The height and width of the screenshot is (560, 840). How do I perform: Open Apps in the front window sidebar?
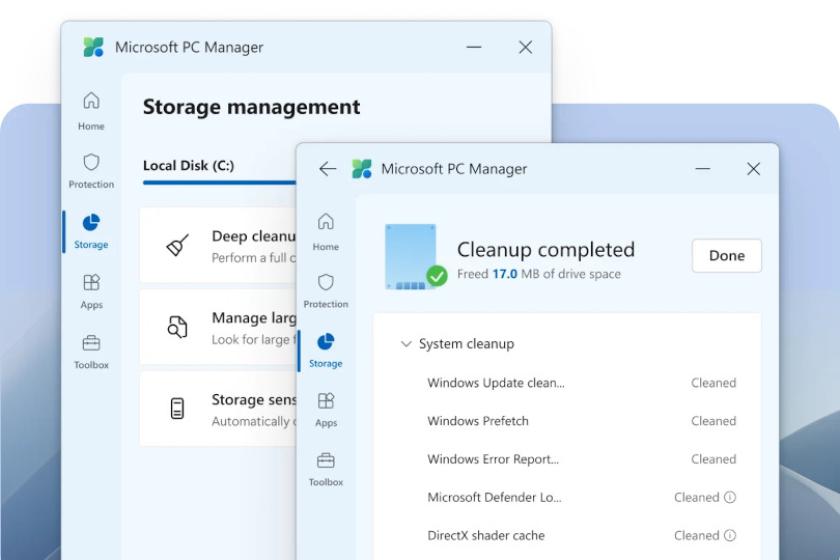pyautogui.click(x=326, y=410)
